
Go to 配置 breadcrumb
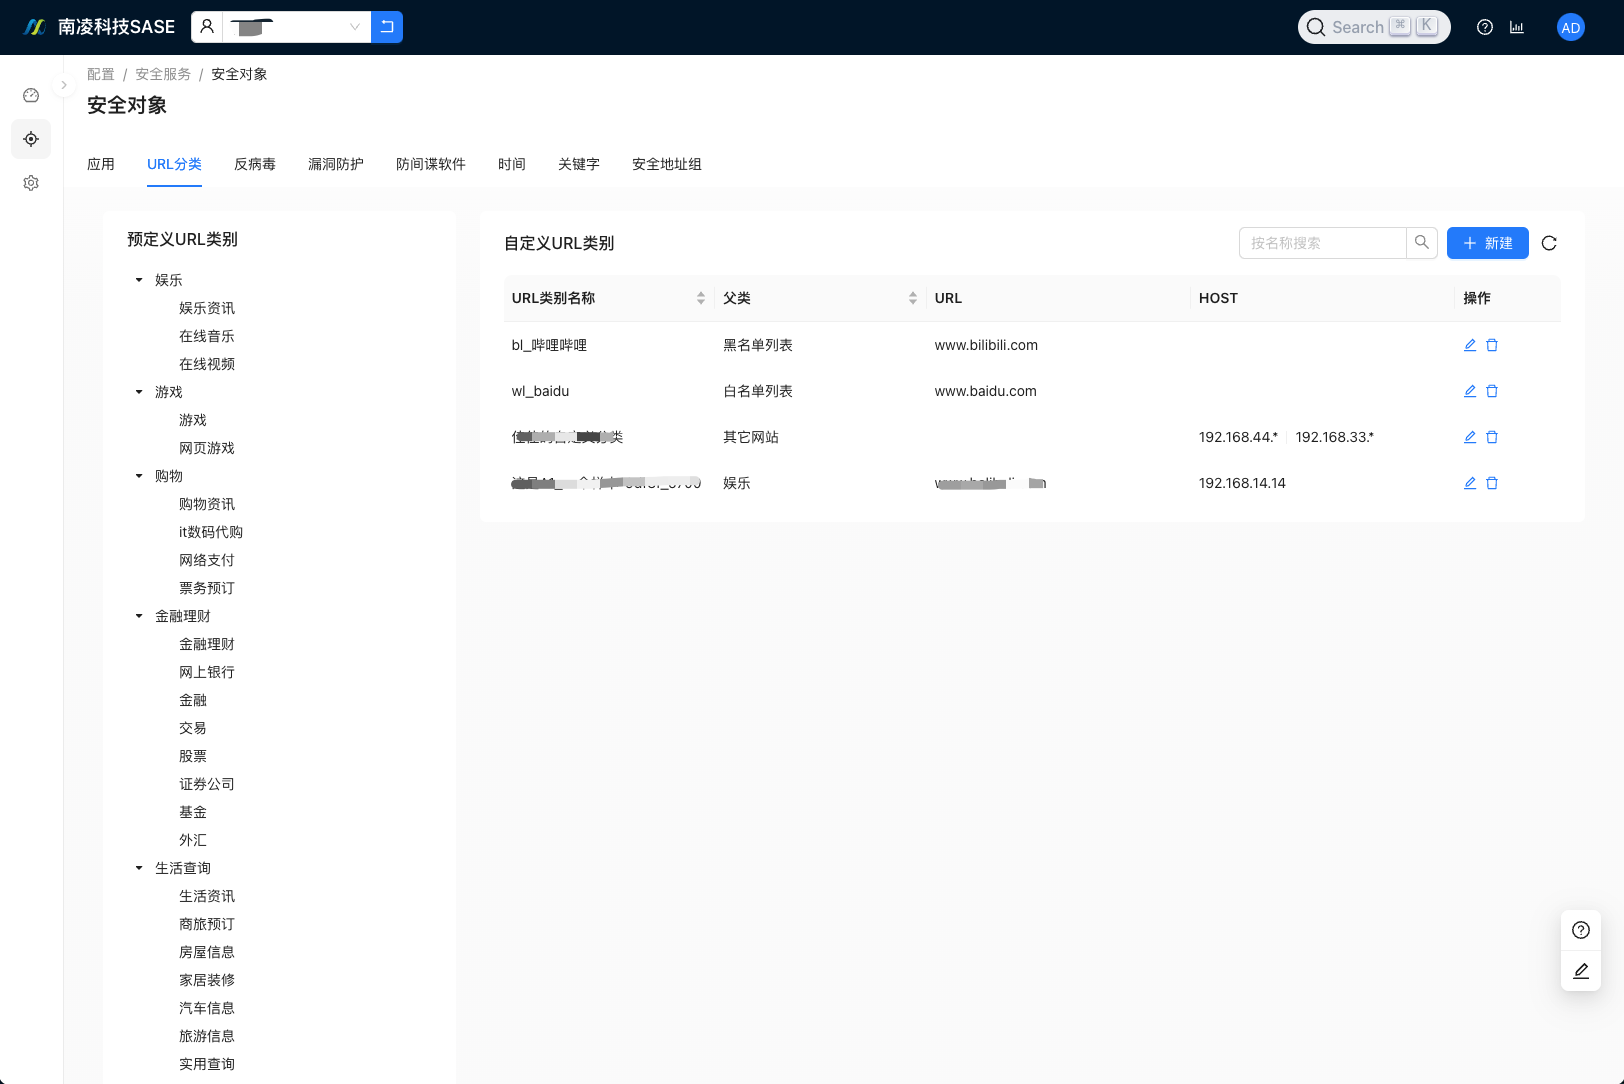(x=101, y=74)
